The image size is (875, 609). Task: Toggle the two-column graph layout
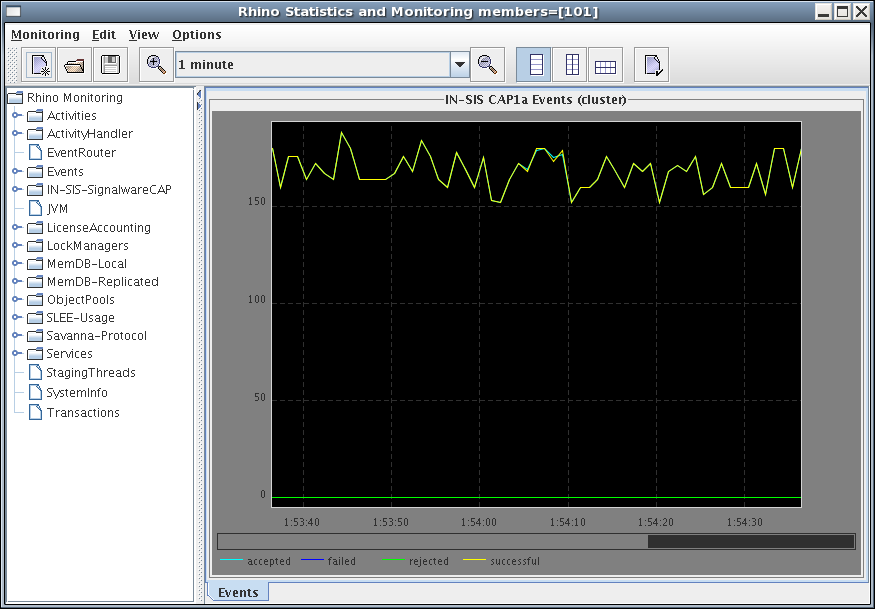pos(571,65)
